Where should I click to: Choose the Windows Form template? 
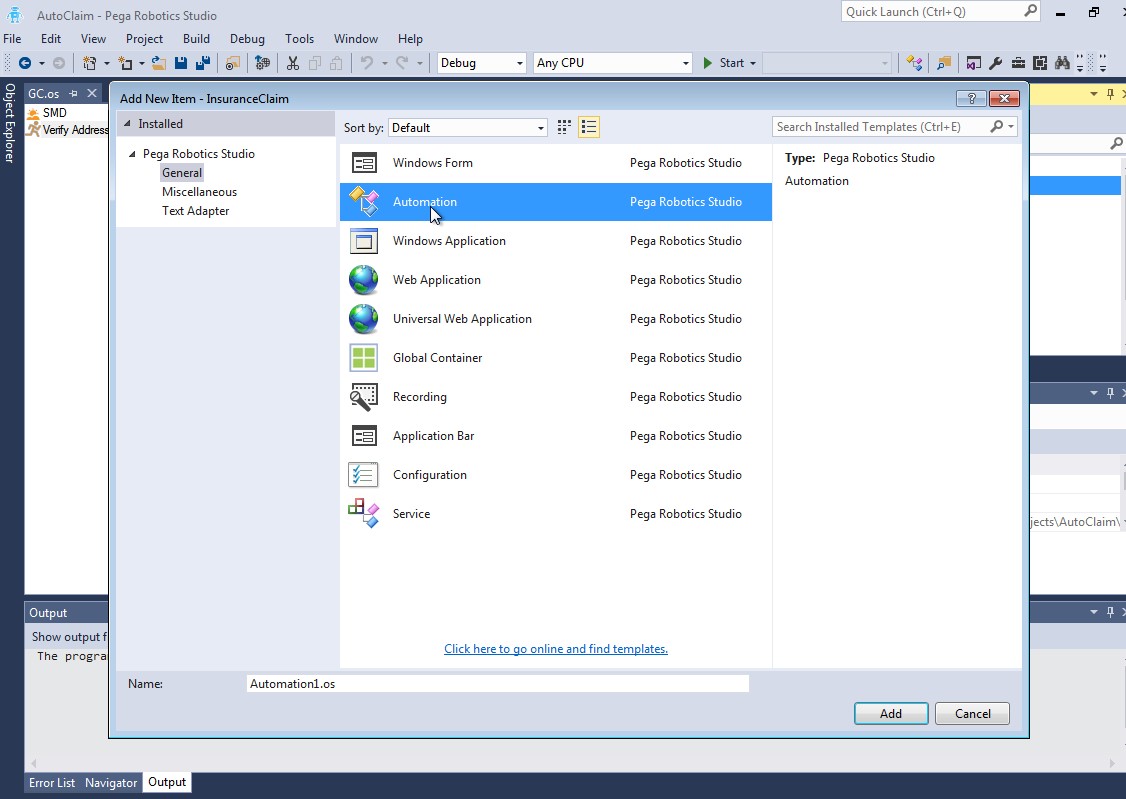(x=433, y=162)
